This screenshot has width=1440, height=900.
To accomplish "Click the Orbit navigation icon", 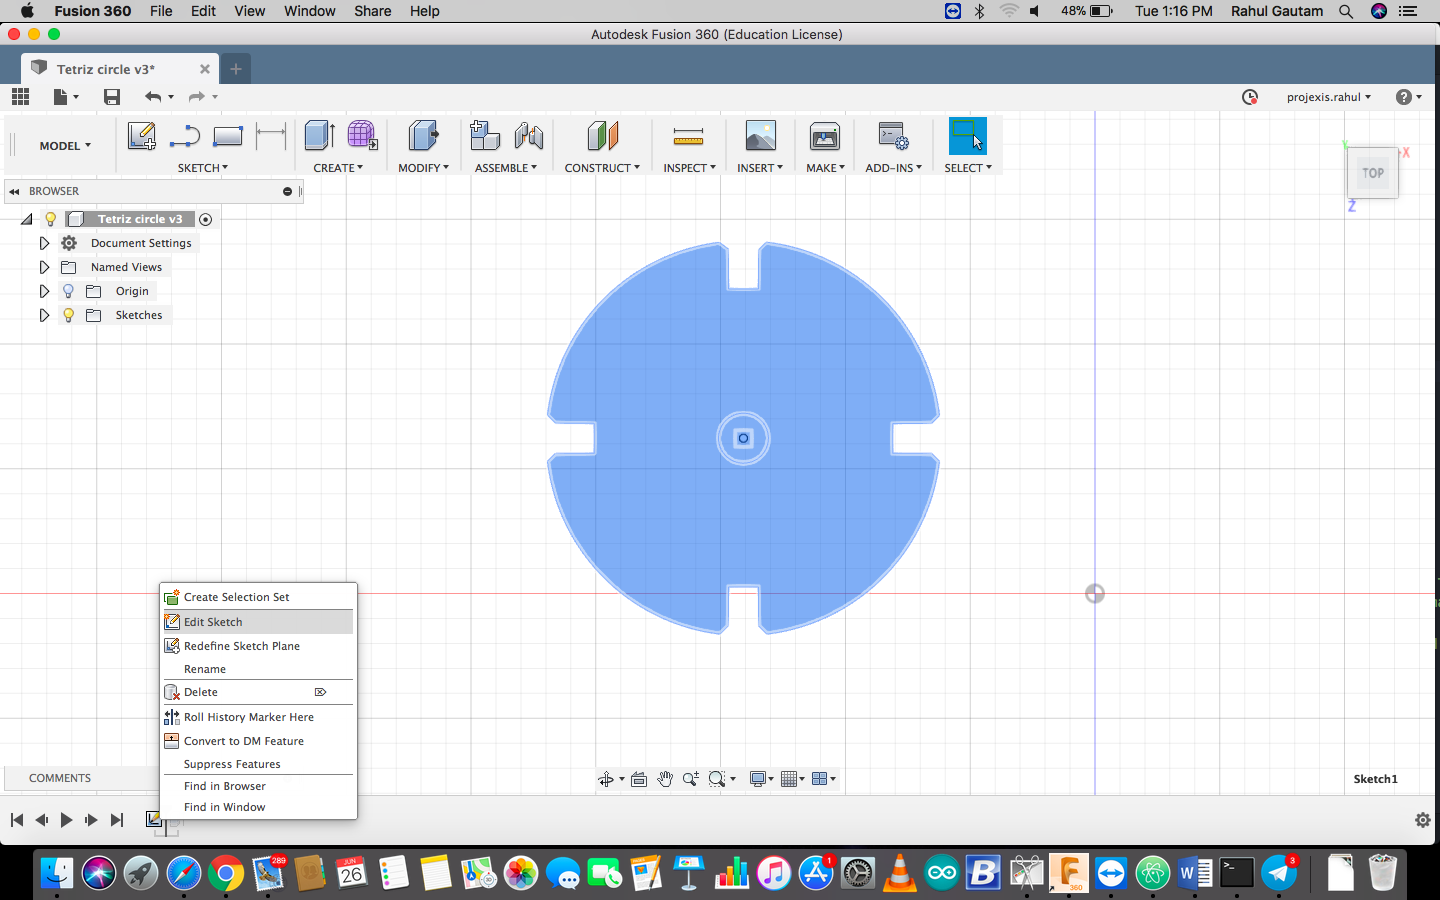I will coord(606,779).
